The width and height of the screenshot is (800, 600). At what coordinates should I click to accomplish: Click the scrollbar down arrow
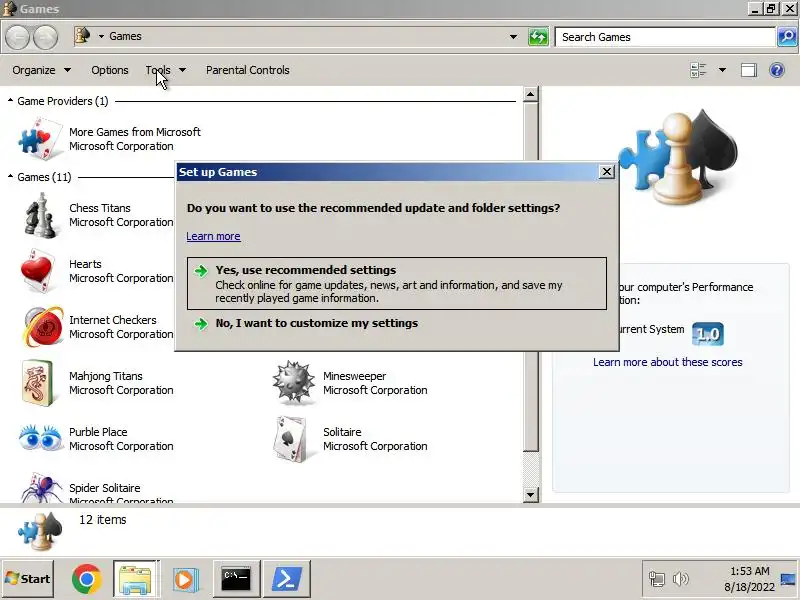click(531, 494)
